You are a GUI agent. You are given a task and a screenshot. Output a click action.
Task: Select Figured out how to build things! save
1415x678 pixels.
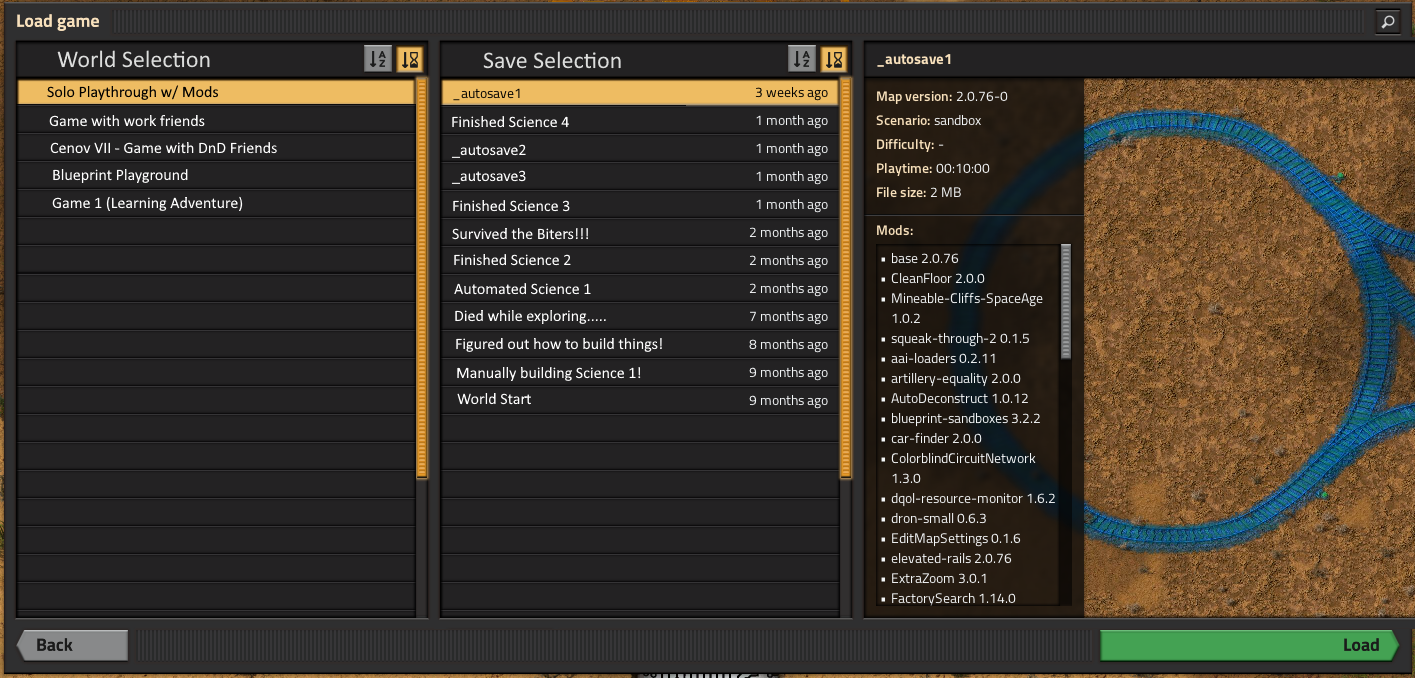[640, 344]
